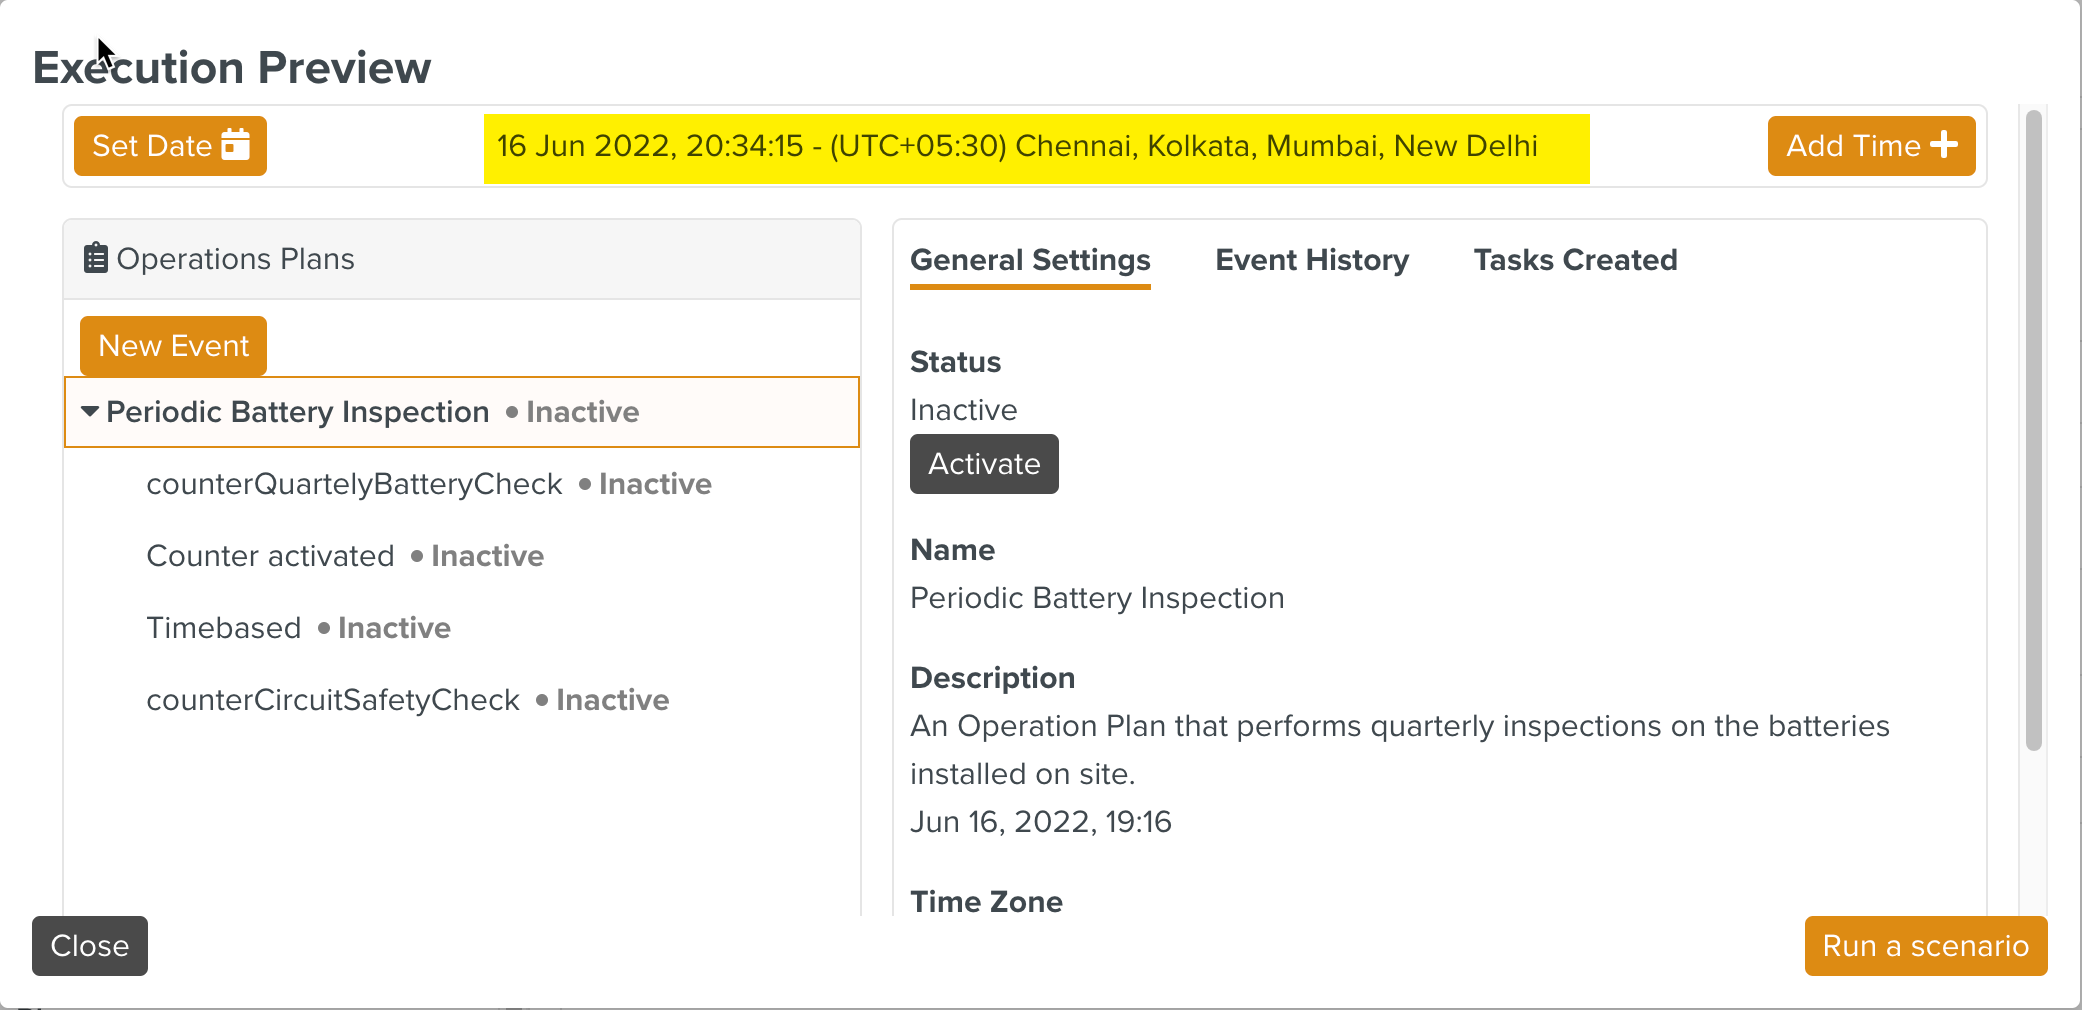Close the Execution Preview dialog
Image resolution: width=2082 pixels, height=1010 pixels.
(x=90, y=946)
